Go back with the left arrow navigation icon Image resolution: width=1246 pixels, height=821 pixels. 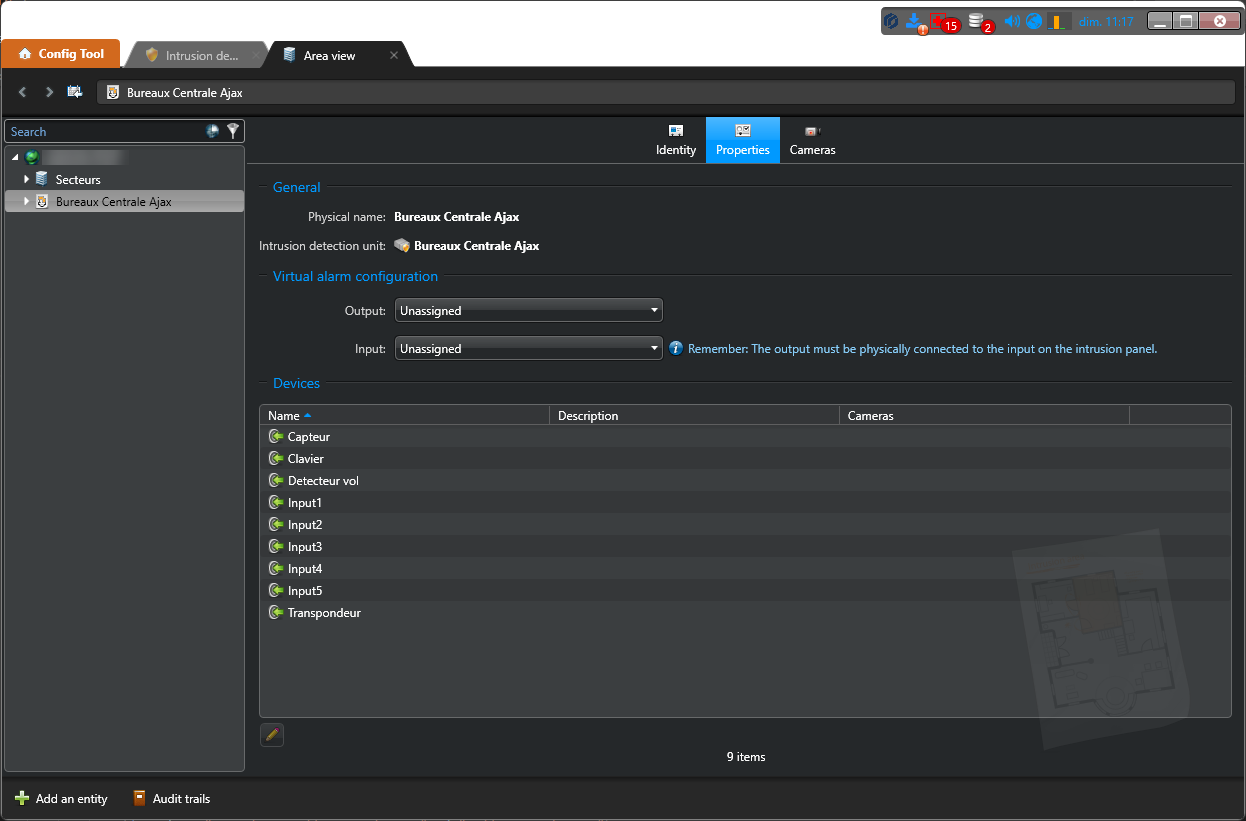[x=23, y=92]
